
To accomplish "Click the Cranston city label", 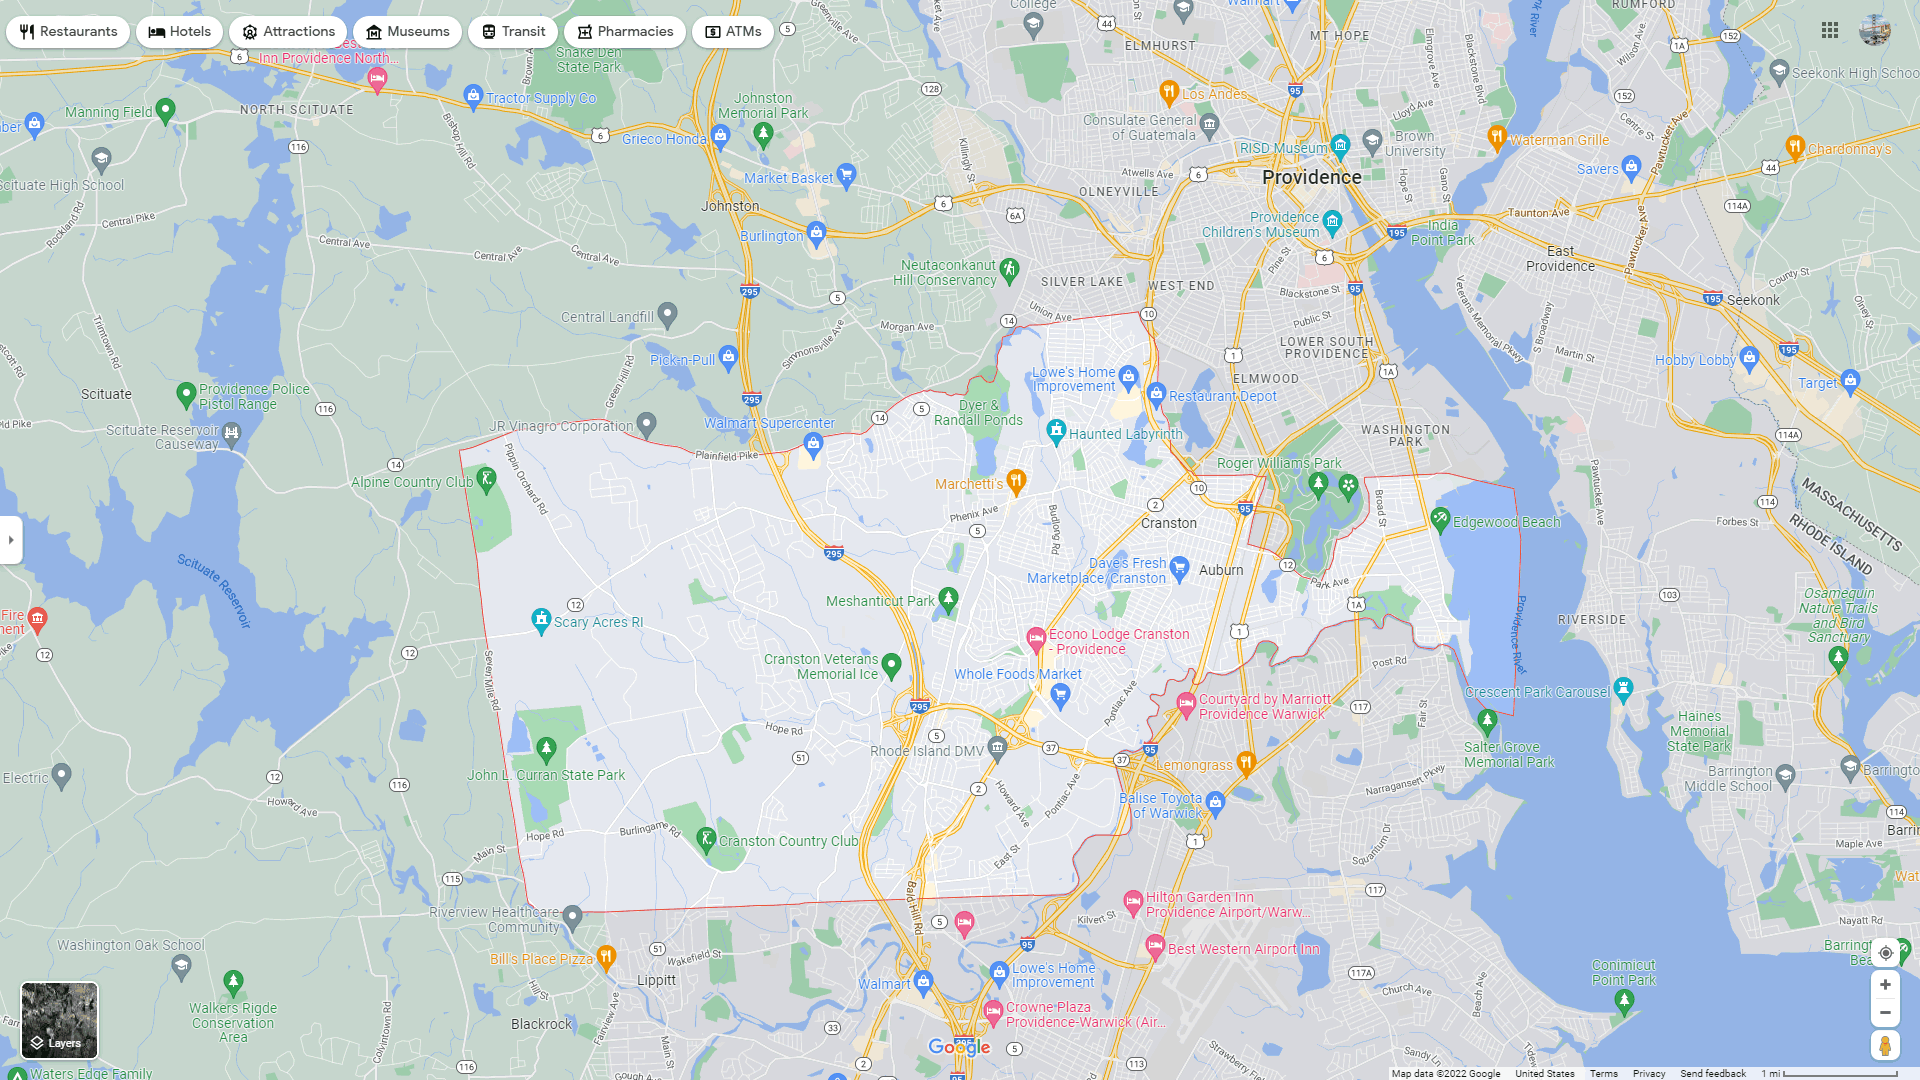I will (x=1168, y=523).
